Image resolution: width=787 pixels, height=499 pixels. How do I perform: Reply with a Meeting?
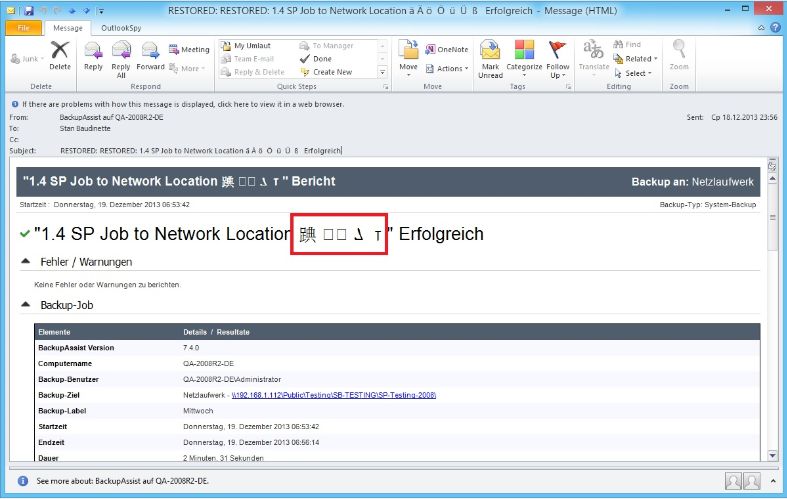(189, 49)
